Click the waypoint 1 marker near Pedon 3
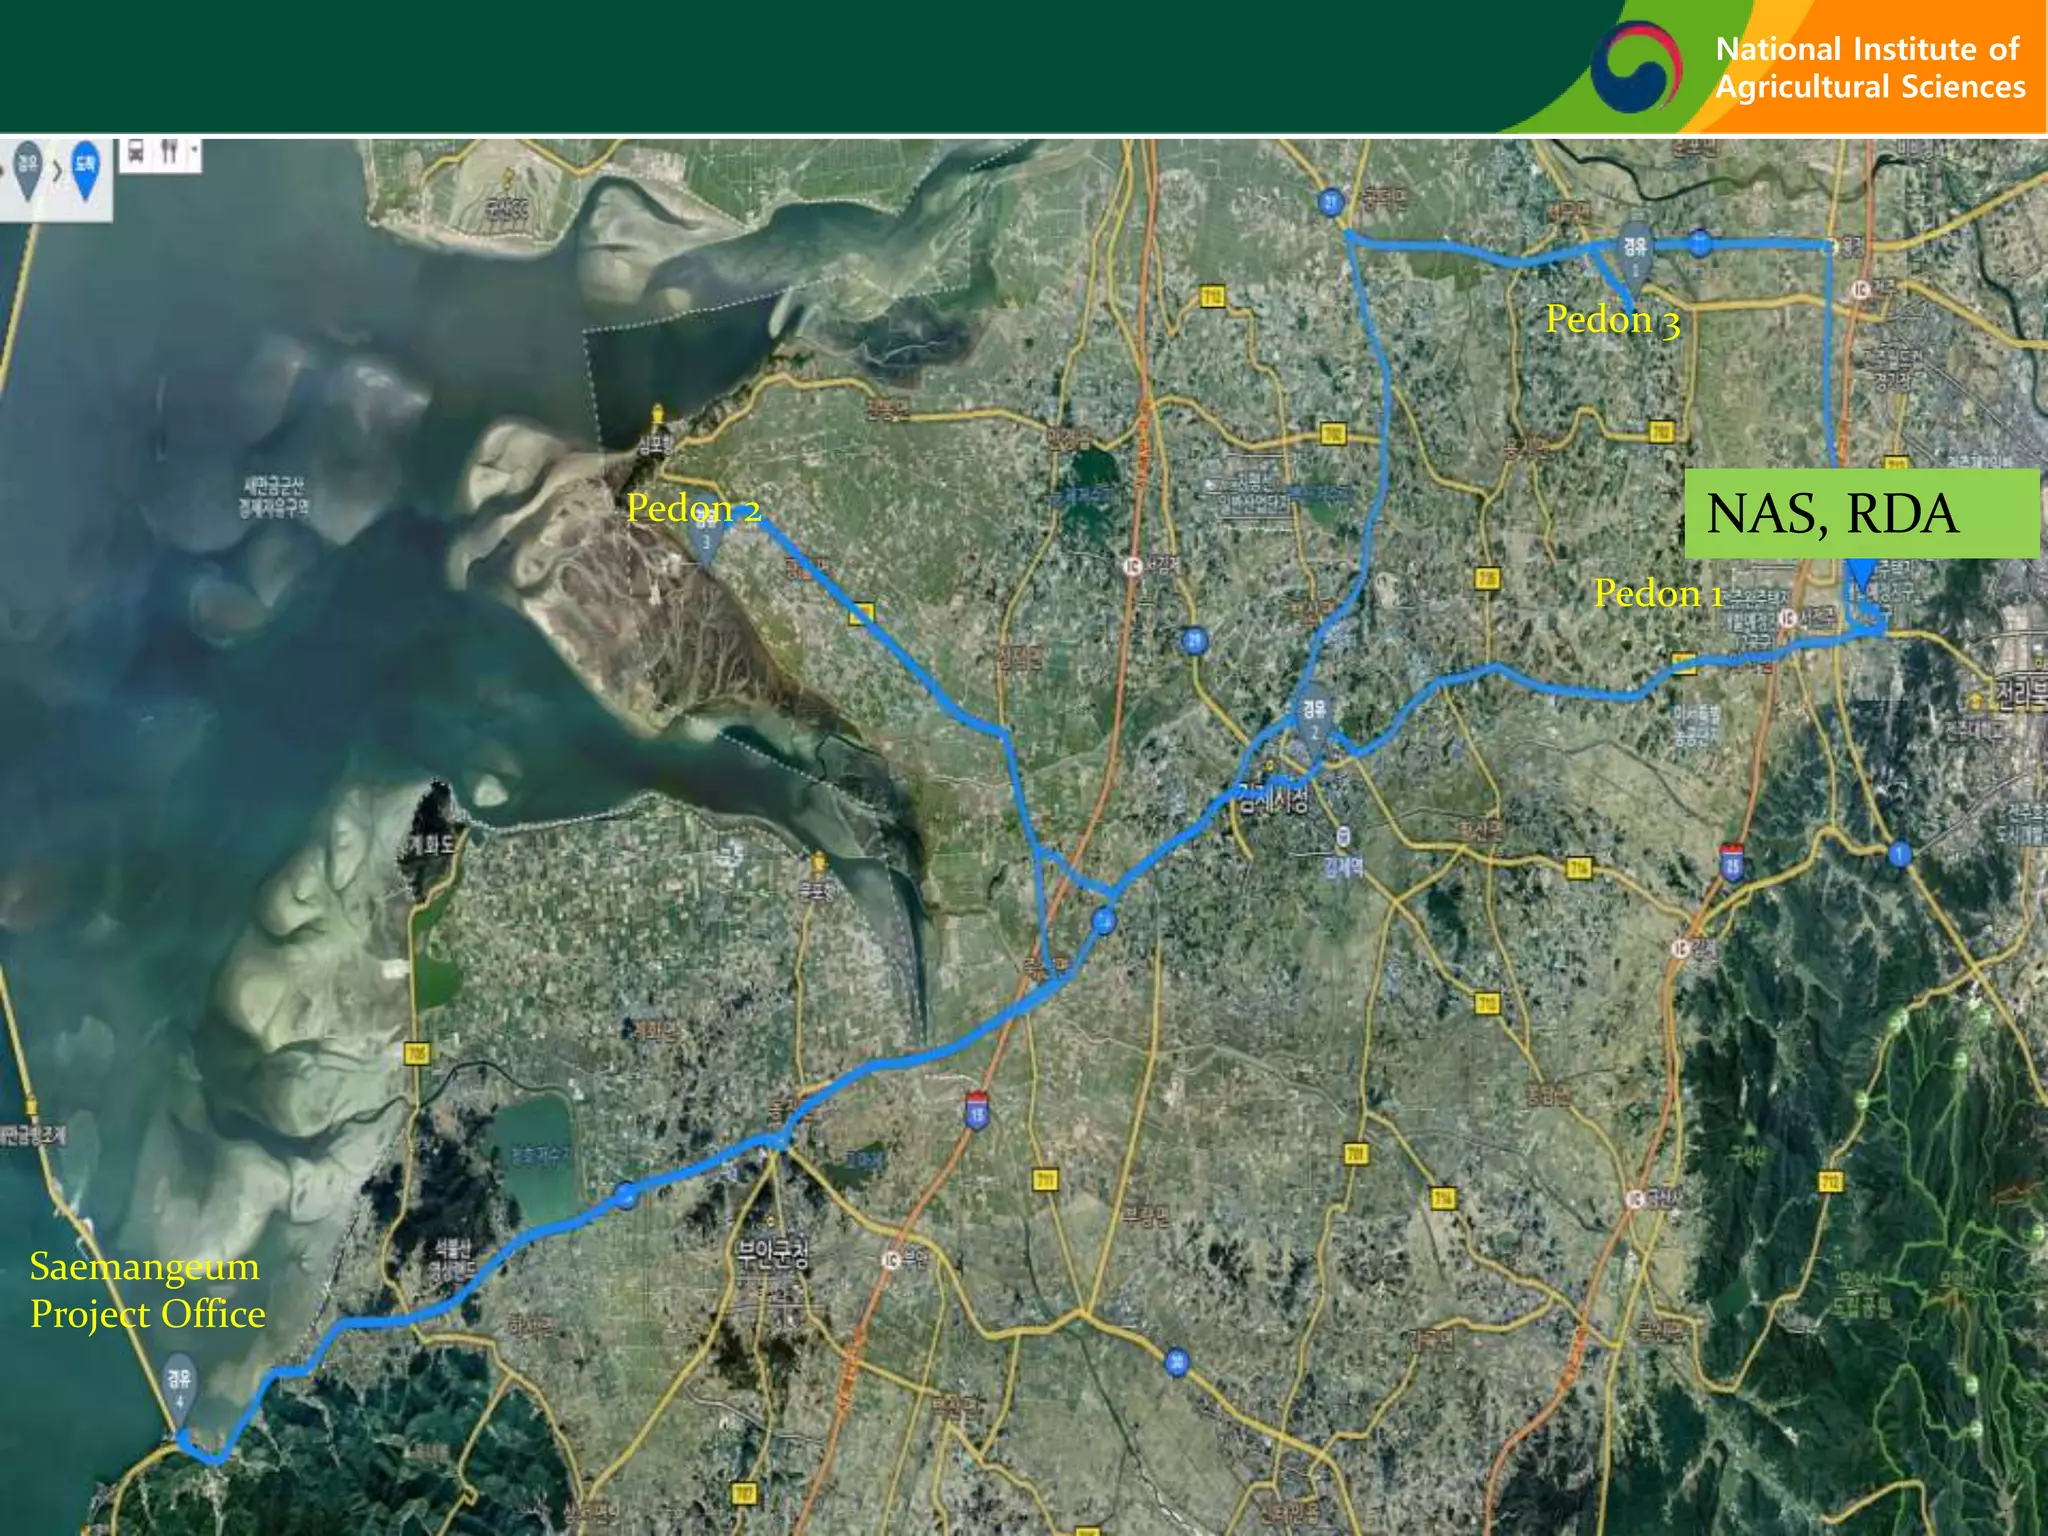Viewport: 2048px width, 1536px height. click(1635, 254)
